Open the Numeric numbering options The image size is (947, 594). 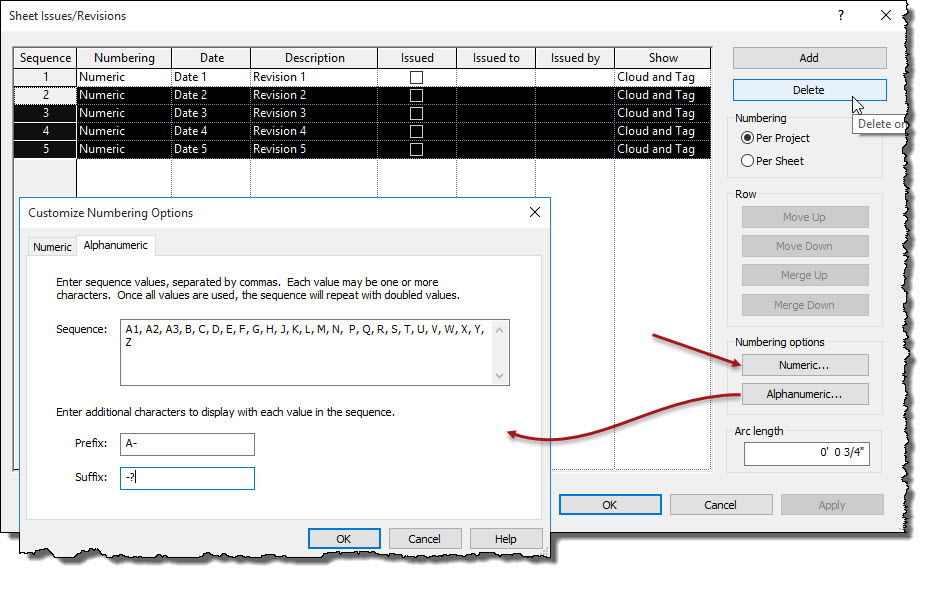pyautogui.click(x=804, y=365)
